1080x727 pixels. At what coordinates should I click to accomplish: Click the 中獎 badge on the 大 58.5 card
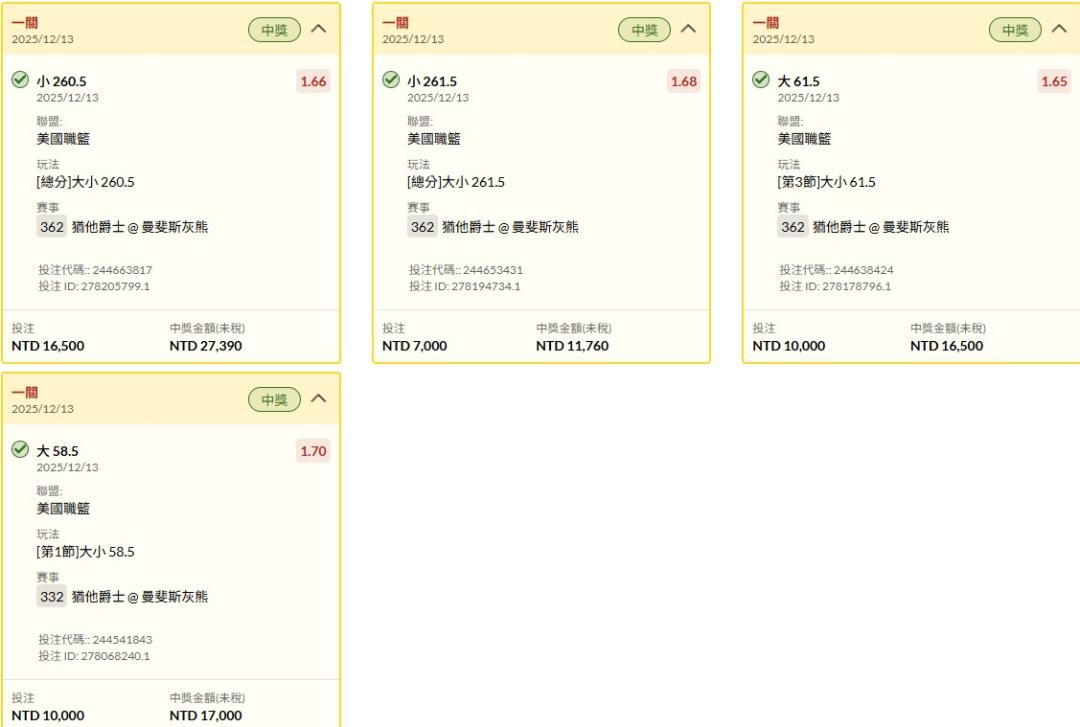click(x=274, y=400)
